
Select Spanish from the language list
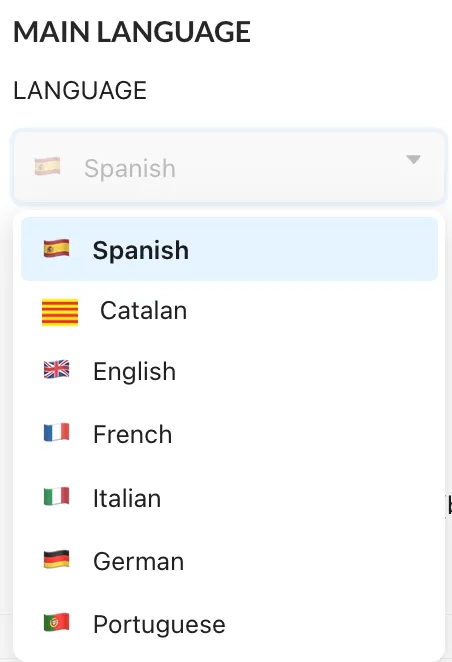coord(229,249)
